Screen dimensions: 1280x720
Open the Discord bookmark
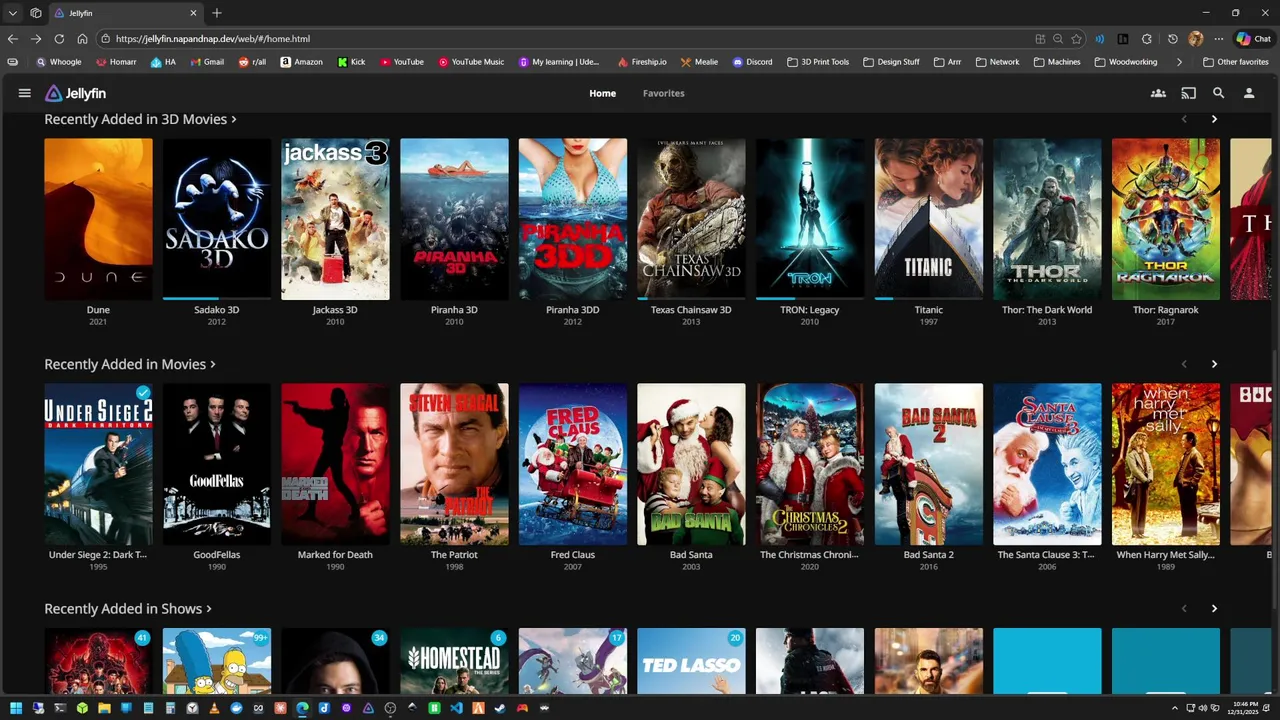tap(752, 62)
